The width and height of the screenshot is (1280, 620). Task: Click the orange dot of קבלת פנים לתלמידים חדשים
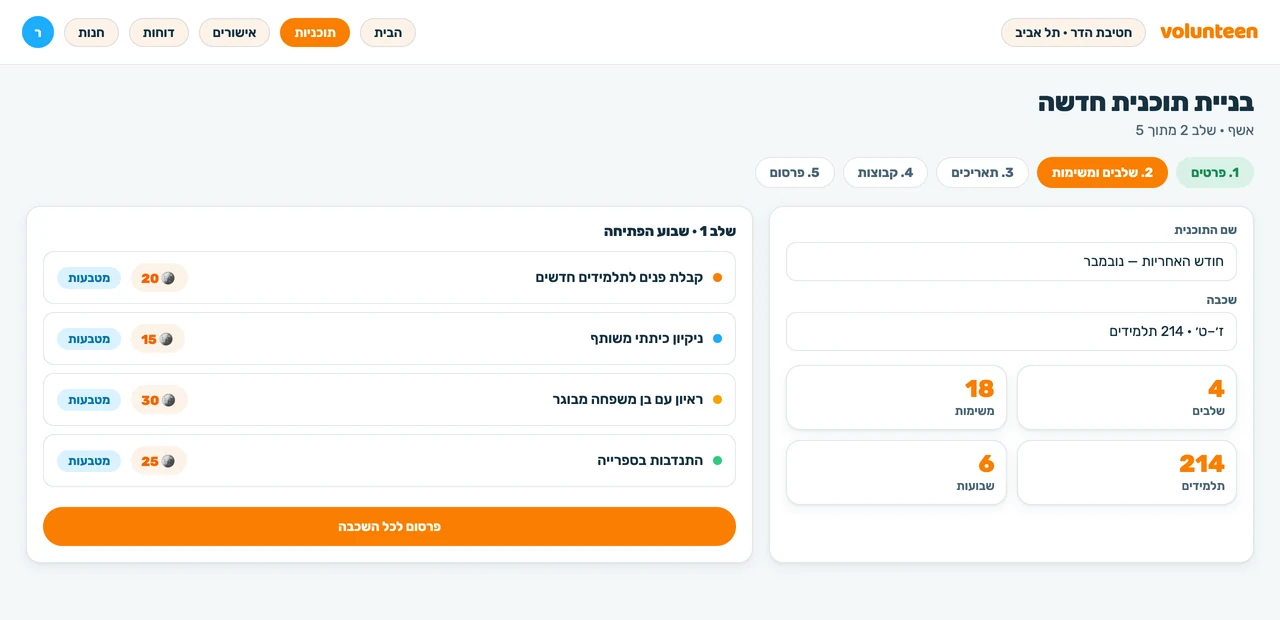(717, 278)
